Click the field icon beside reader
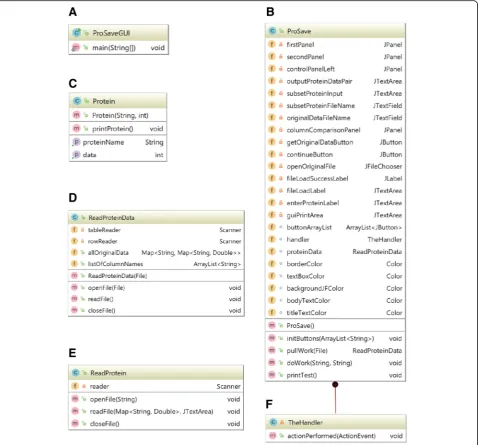Image resolution: width=486 pixels, height=445 pixels. [75, 386]
